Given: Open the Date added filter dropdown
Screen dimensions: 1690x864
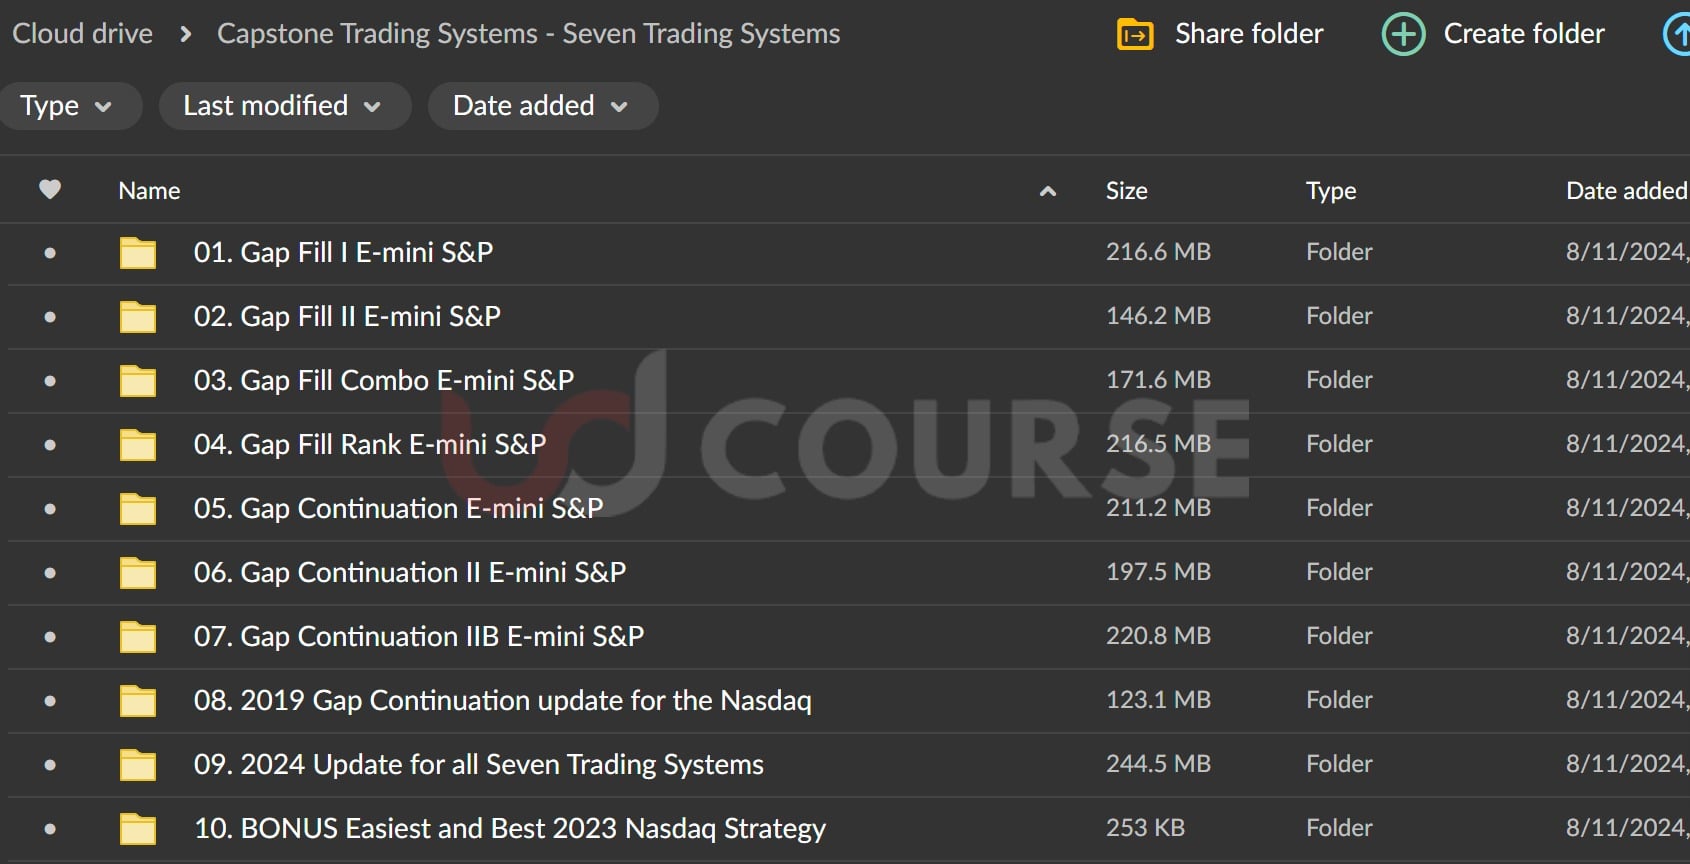Looking at the screenshot, I should click(541, 106).
